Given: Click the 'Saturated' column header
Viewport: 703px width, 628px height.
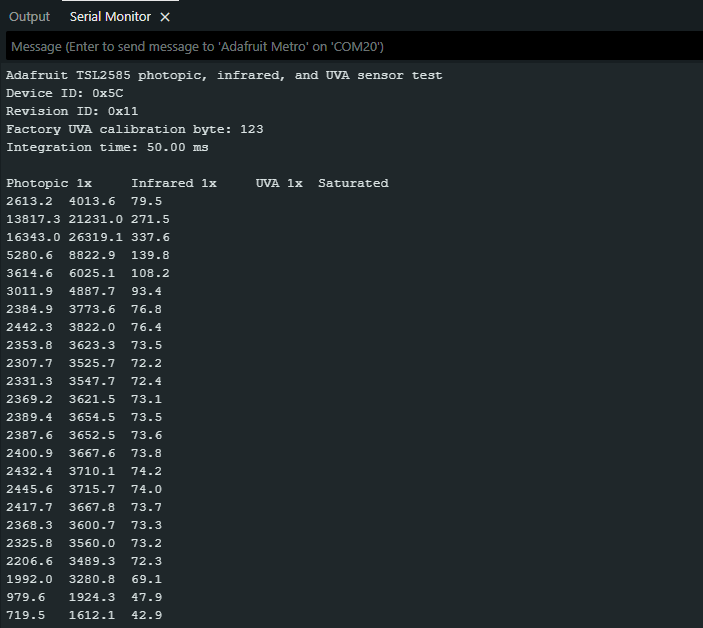Looking at the screenshot, I should coord(353,183).
